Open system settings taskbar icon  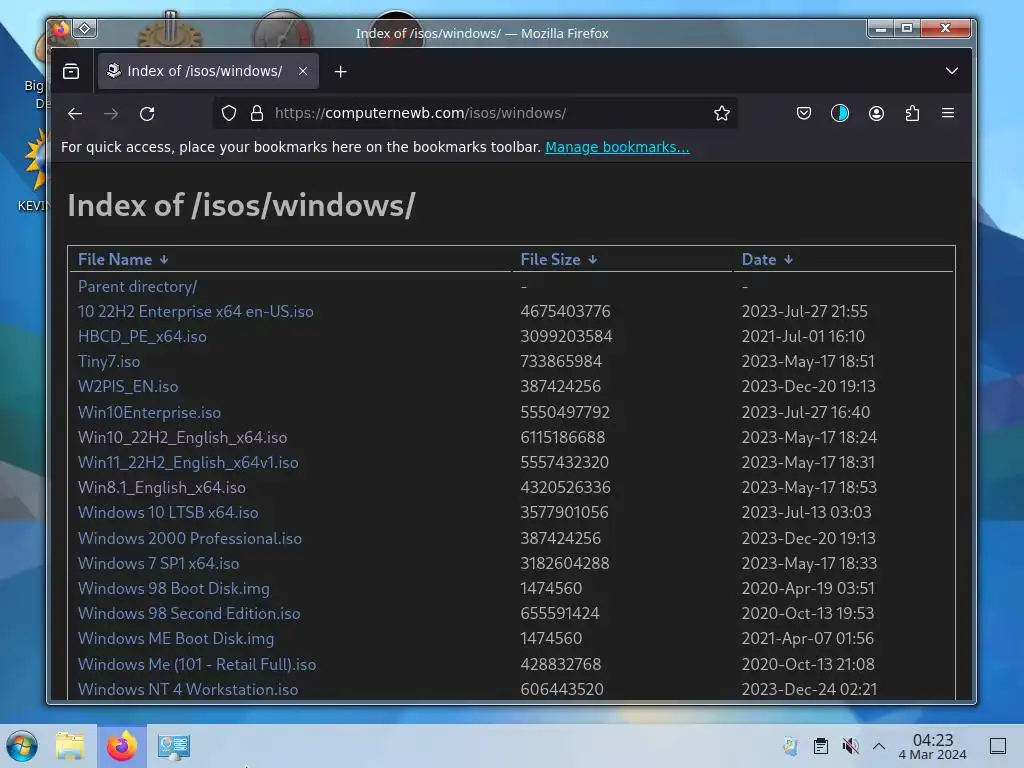pyautogui.click(x=174, y=746)
